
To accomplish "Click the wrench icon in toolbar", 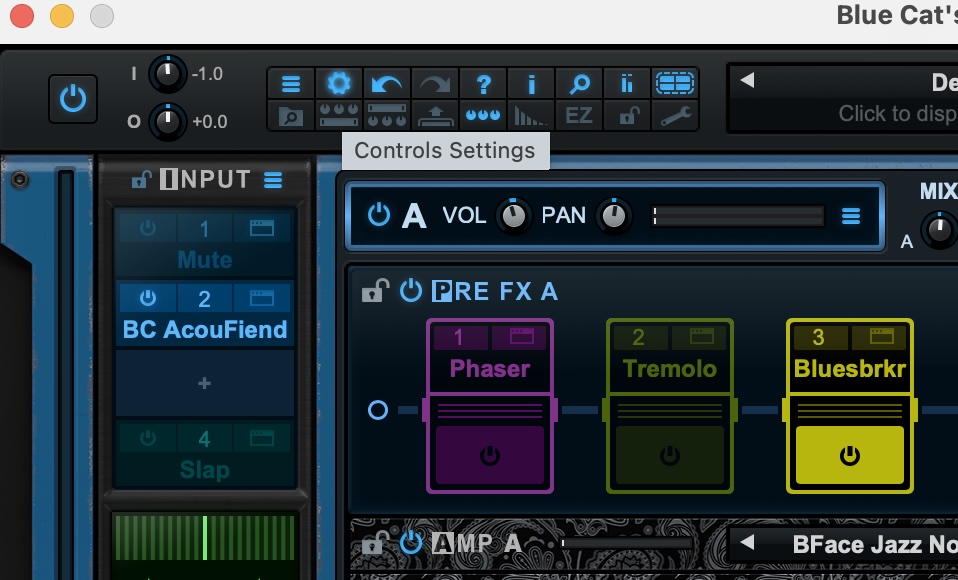I will point(675,116).
